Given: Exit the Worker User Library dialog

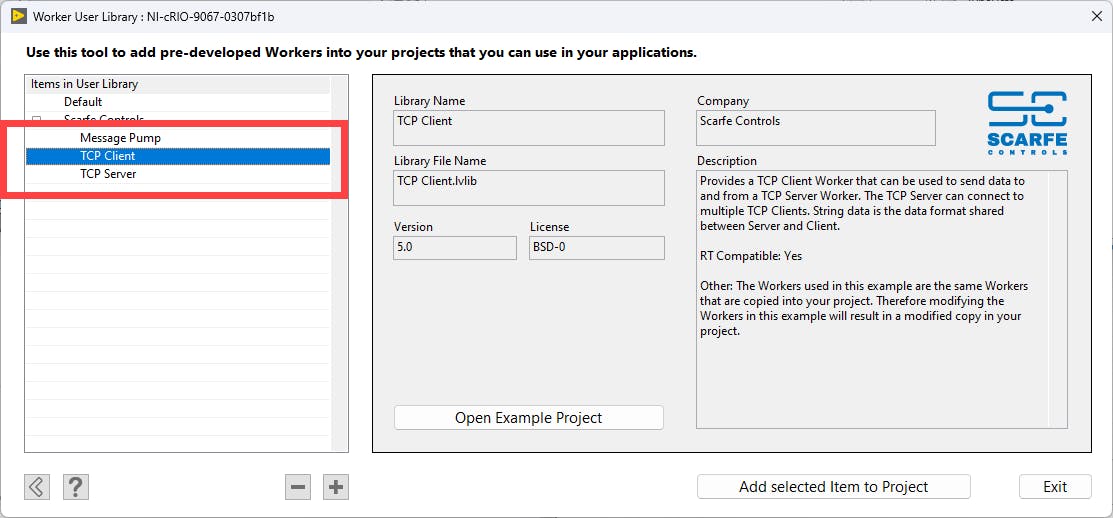Looking at the screenshot, I should [1055, 487].
